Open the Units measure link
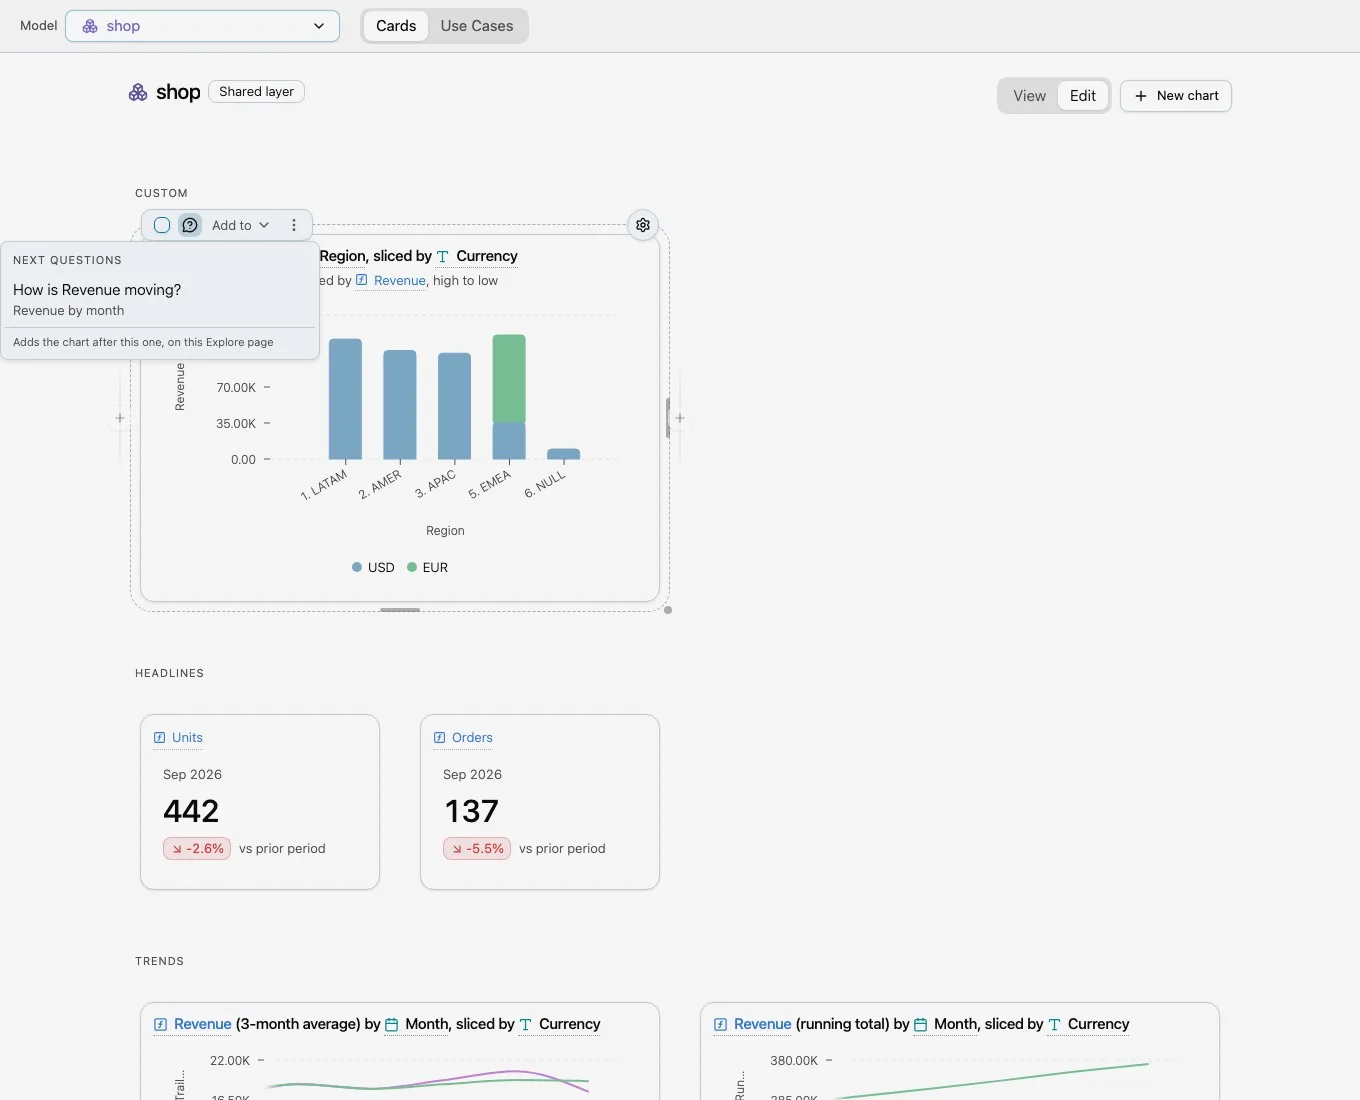1360x1100 pixels. (187, 738)
